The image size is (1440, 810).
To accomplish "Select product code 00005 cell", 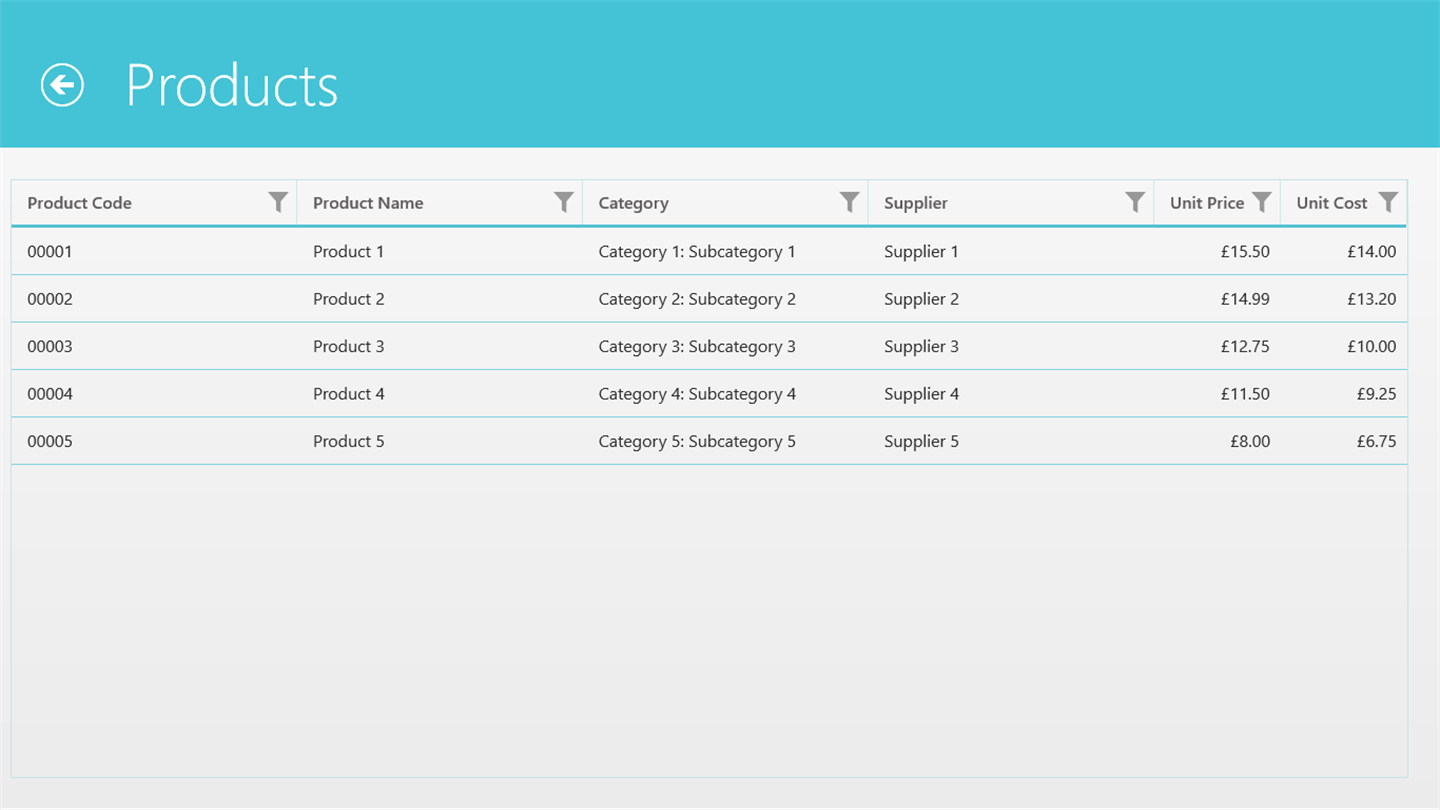I will click(154, 441).
